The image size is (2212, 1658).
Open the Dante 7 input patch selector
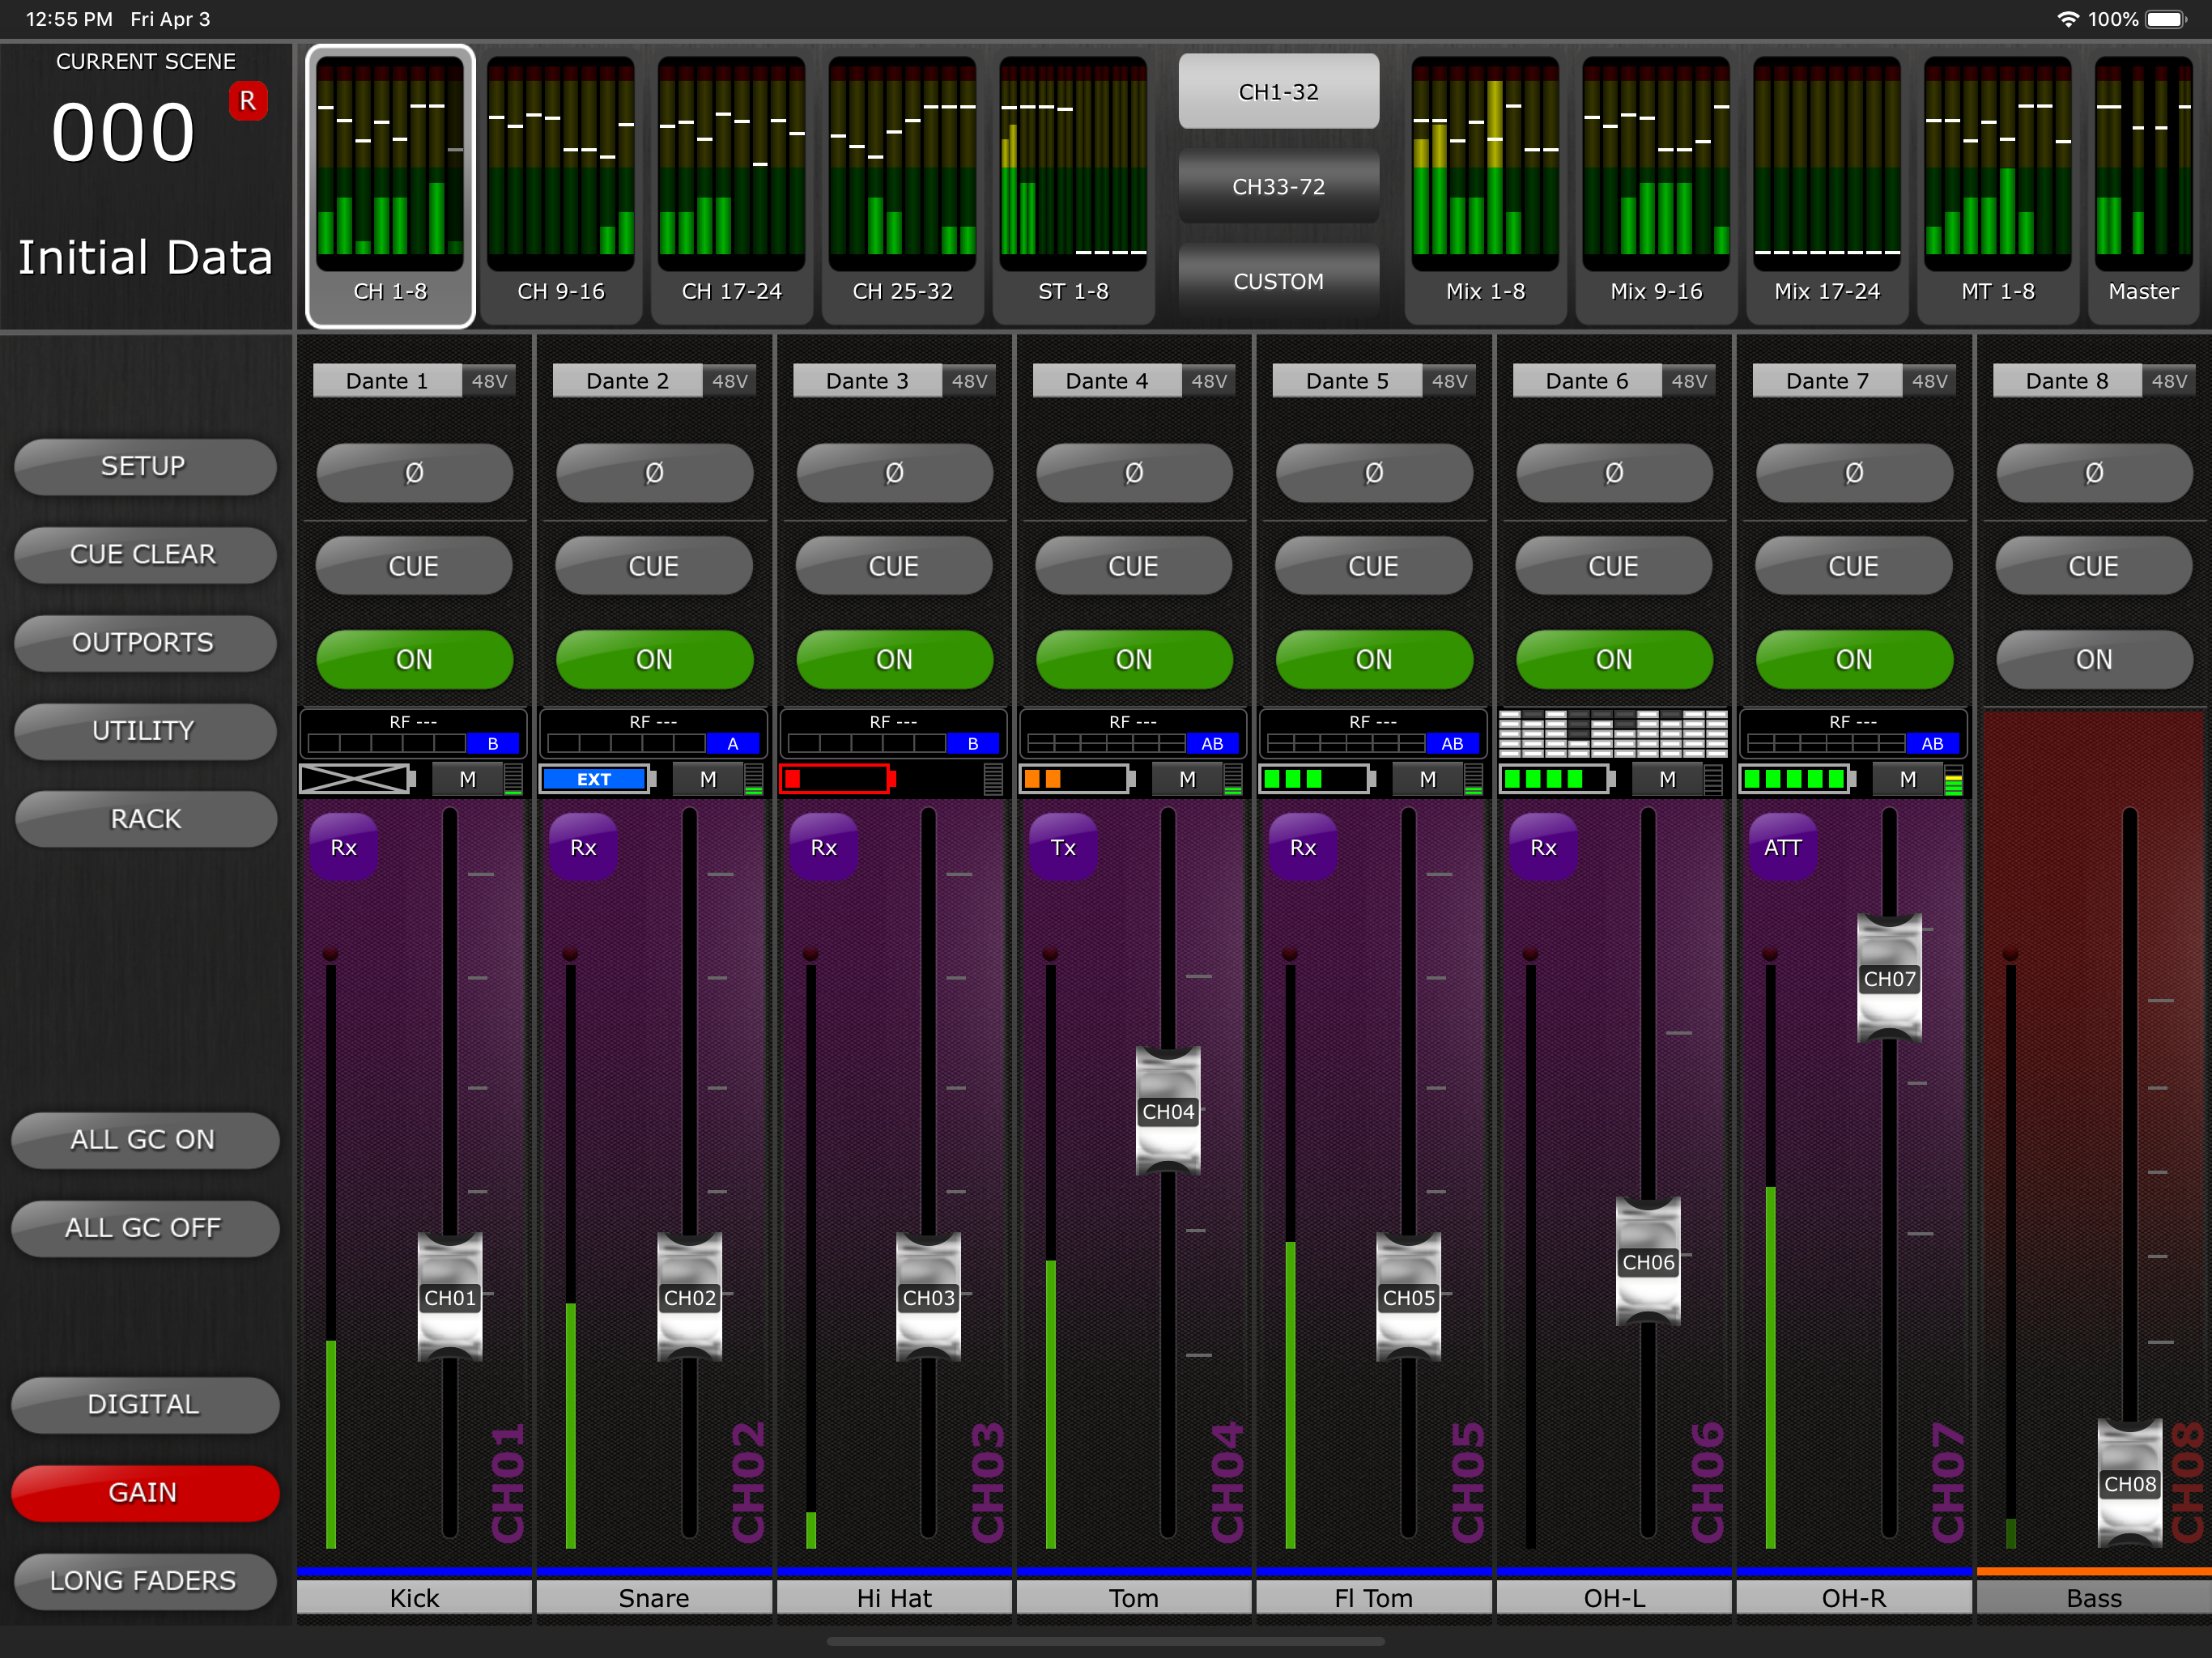[x=1827, y=381]
